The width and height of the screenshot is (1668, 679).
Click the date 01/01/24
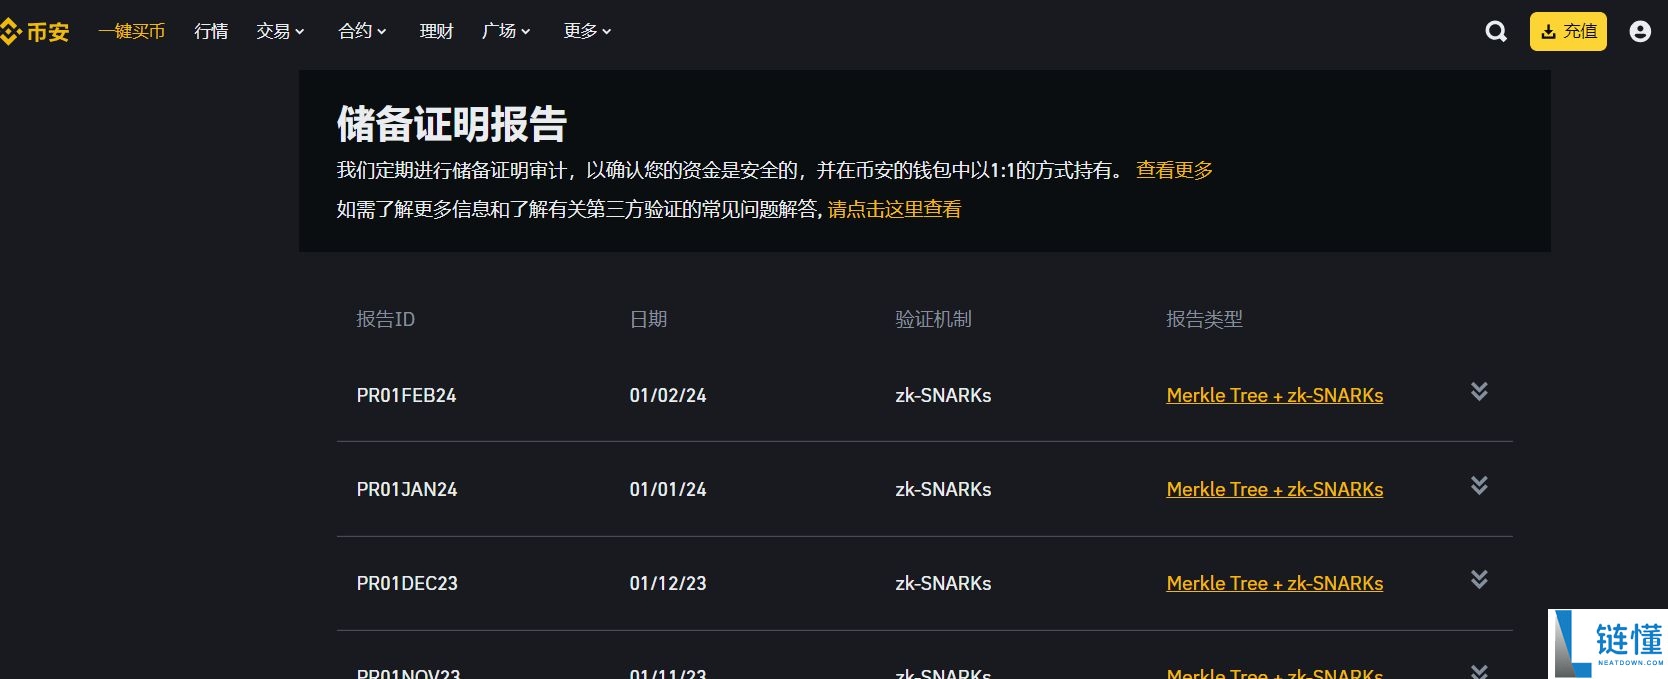(x=668, y=489)
